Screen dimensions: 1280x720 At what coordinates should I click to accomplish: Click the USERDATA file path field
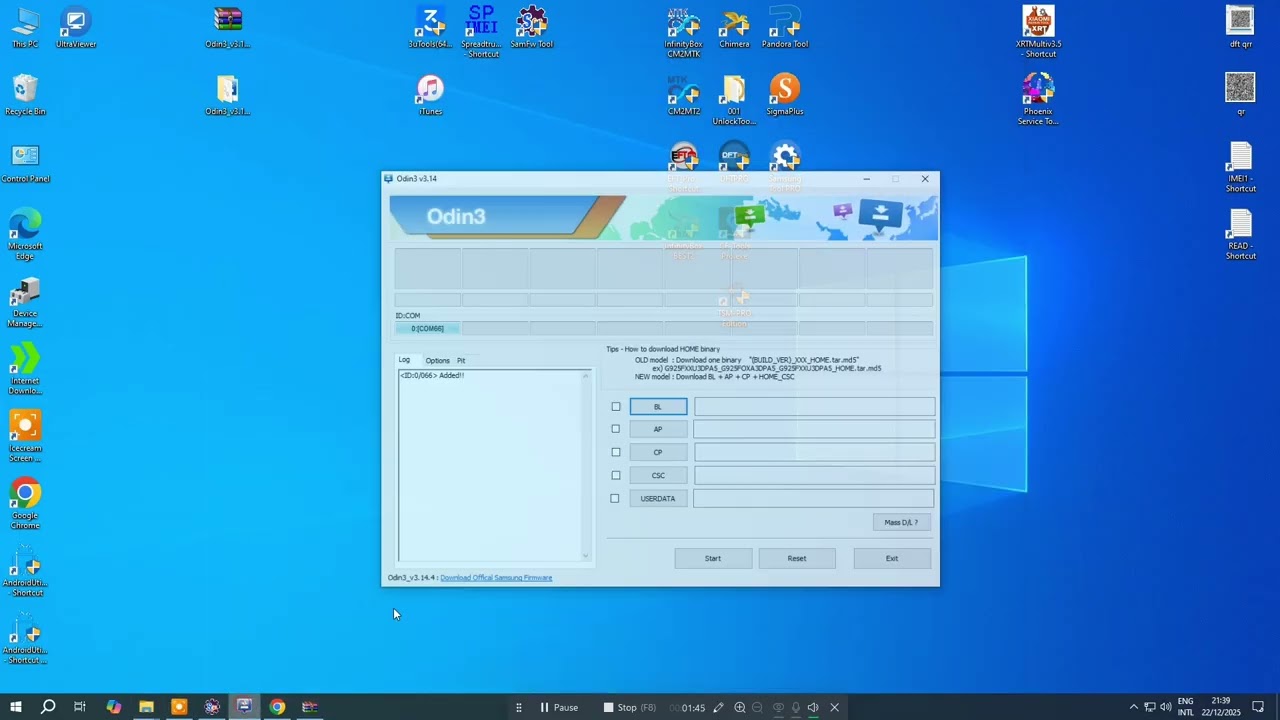(x=814, y=498)
